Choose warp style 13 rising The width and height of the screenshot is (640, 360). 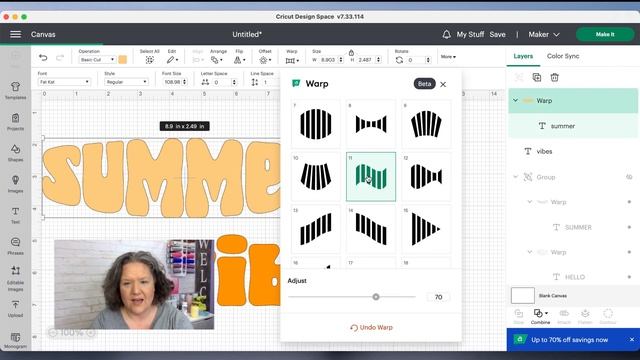[x=316, y=229]
